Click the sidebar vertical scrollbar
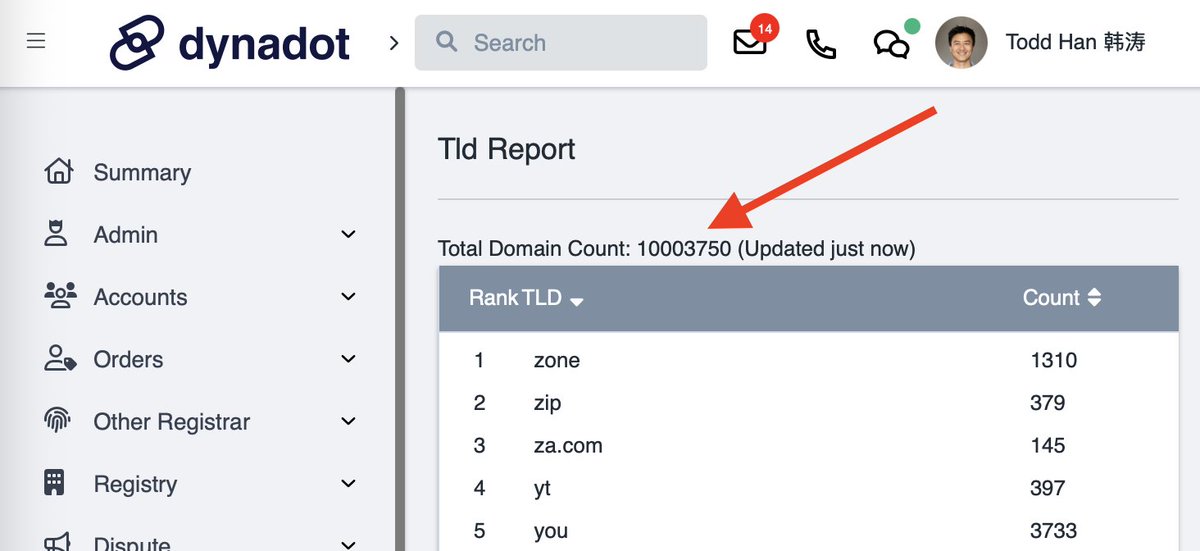Screen dimensions: 1200x551 click(x=400, y=319)
